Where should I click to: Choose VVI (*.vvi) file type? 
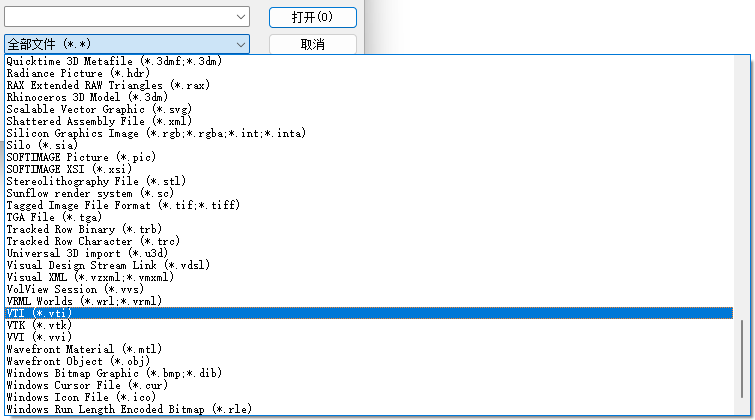click(369, 337)
